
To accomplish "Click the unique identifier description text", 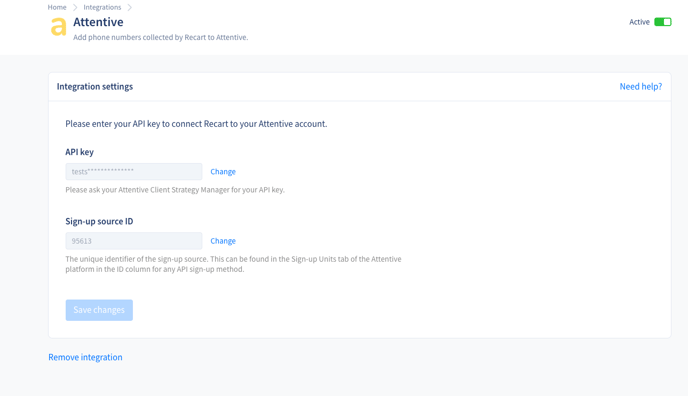I will [233, 264].
